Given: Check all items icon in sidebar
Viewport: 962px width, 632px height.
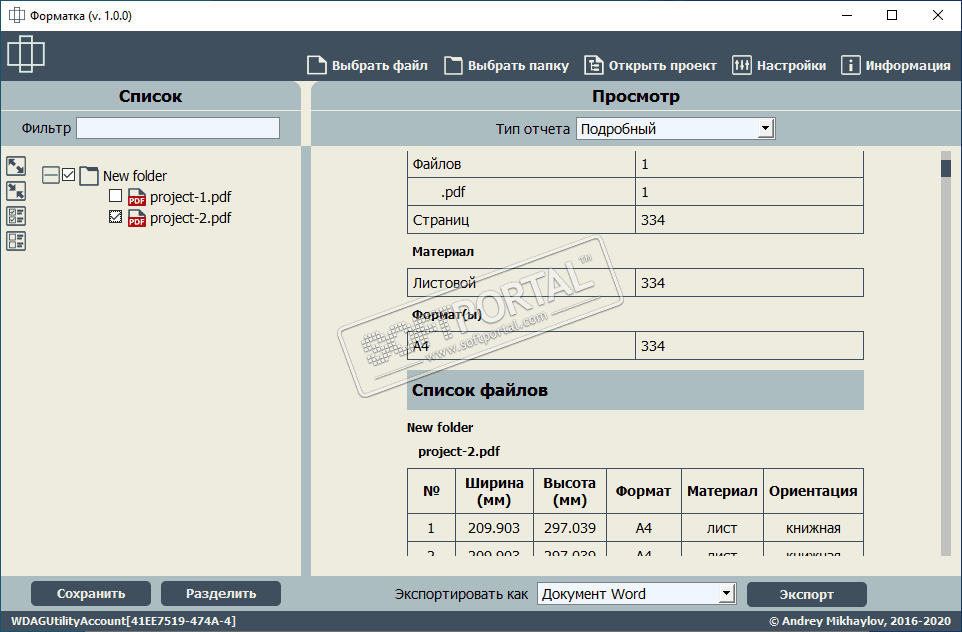Looking at the screenshot, I should coord(16,216).
